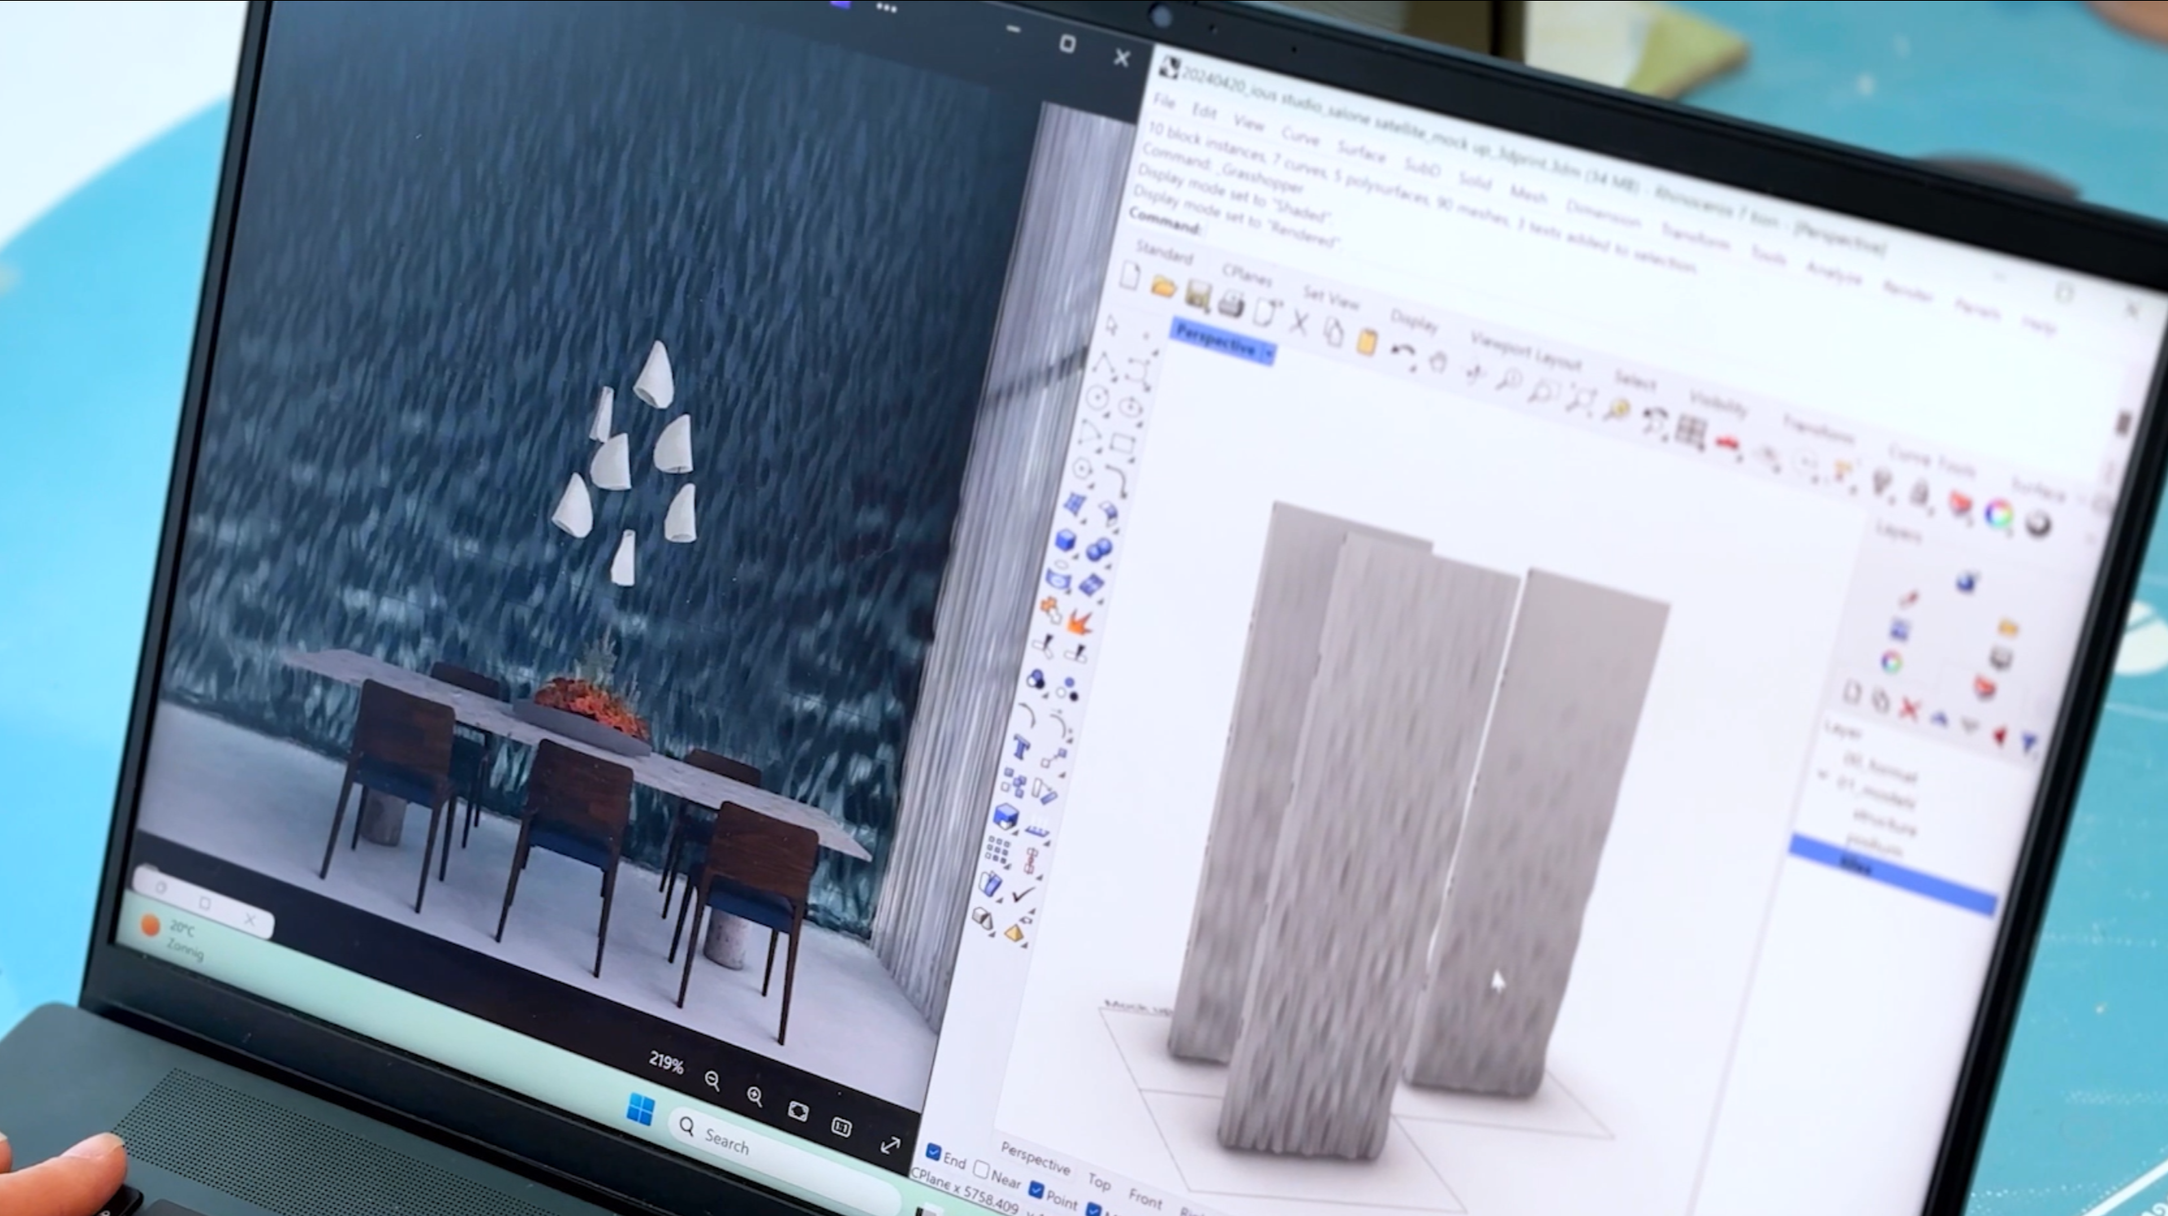Click the New document icon in Rhino toolbar

coord(1130,277)
